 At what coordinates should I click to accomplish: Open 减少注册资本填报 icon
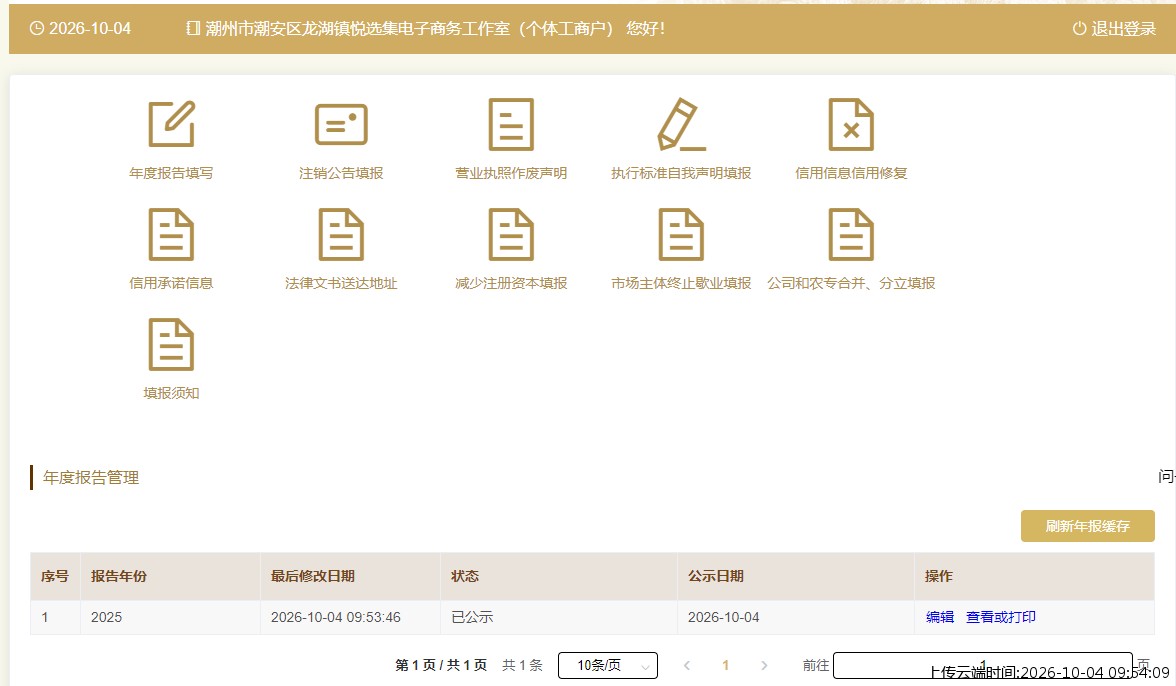click(x=512, y=235)
